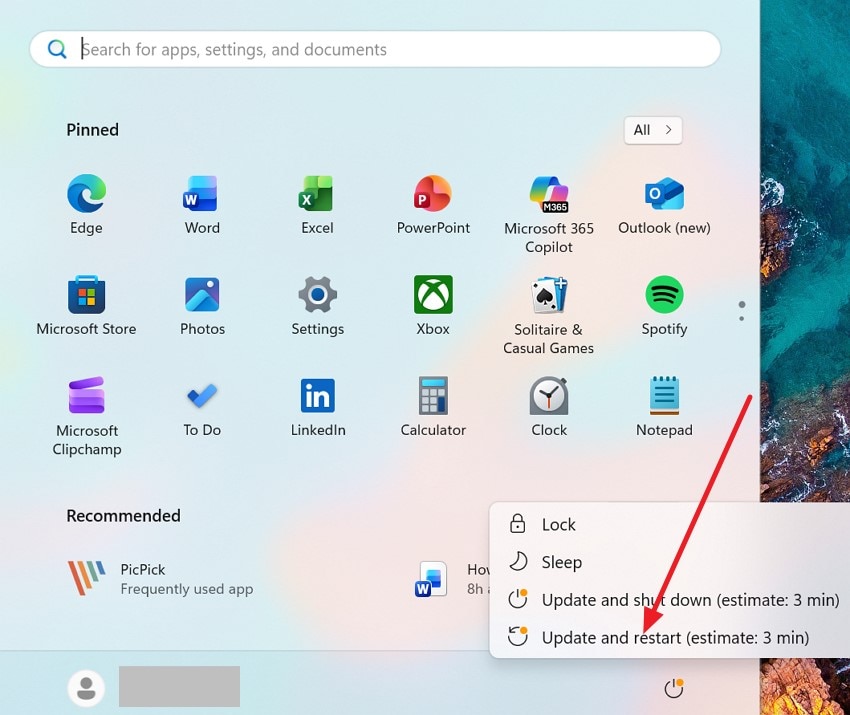Open Outlook (new)
This screenshot has width=850, height=715.
664,195
